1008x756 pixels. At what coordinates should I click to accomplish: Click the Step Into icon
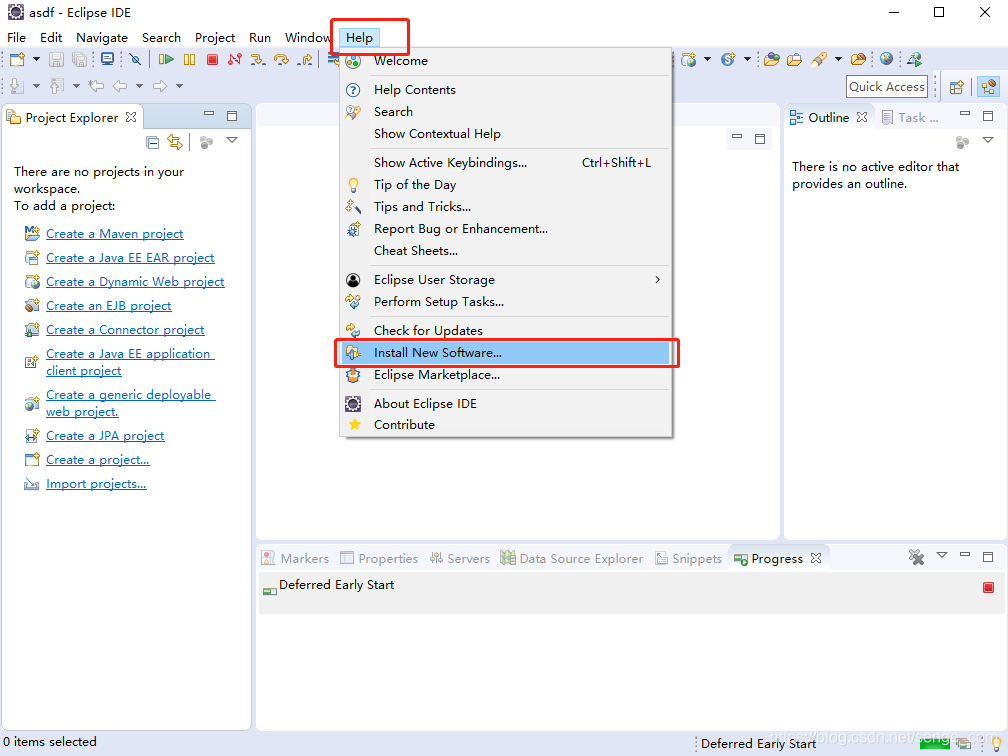258,59
